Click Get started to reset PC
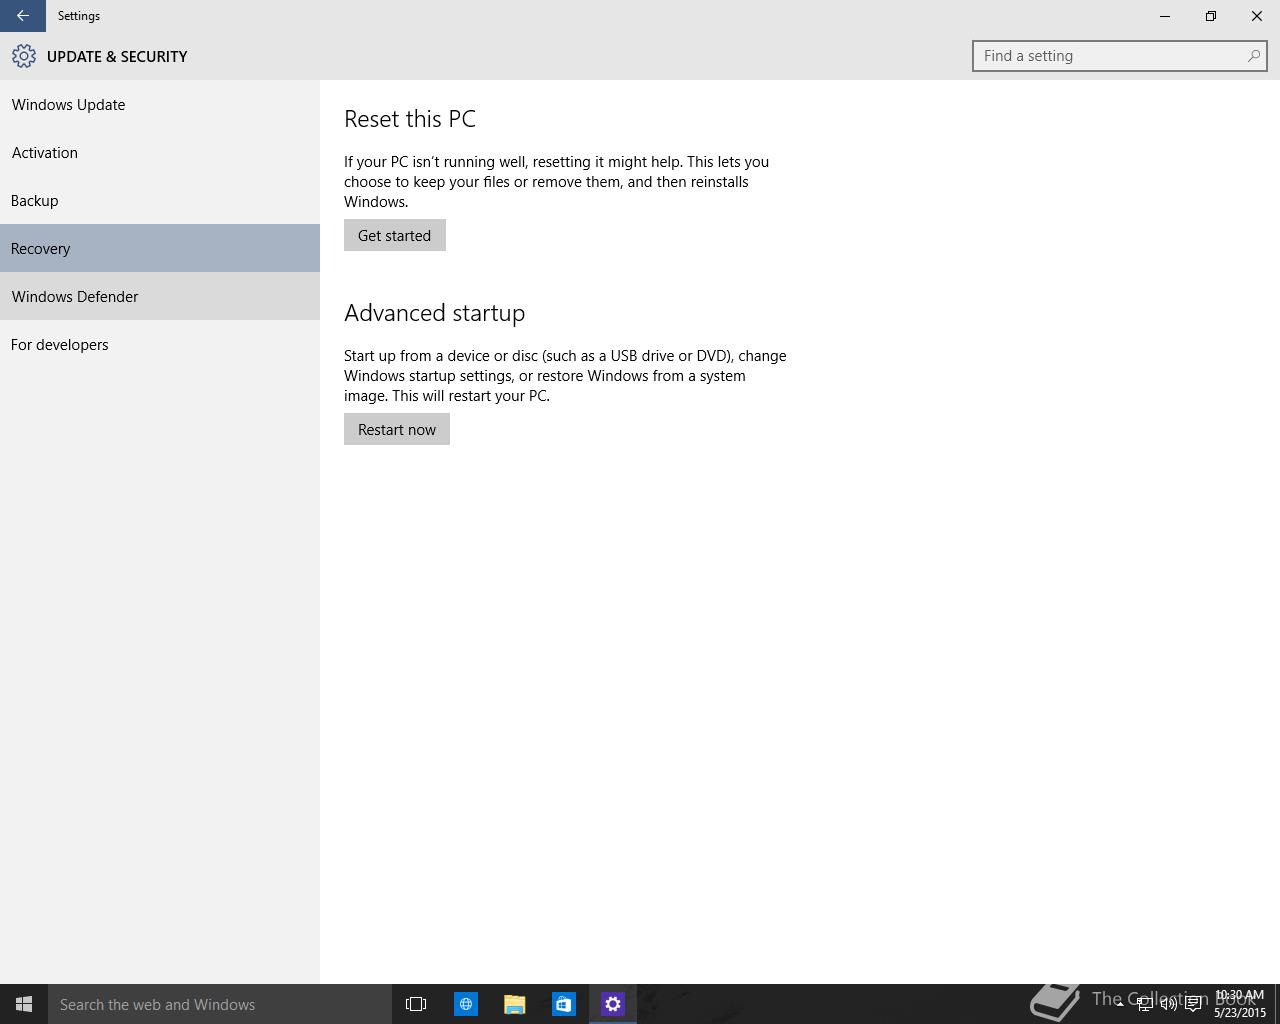Image resolution: width=1280 pixels, height=1024 pixels. 395,235
